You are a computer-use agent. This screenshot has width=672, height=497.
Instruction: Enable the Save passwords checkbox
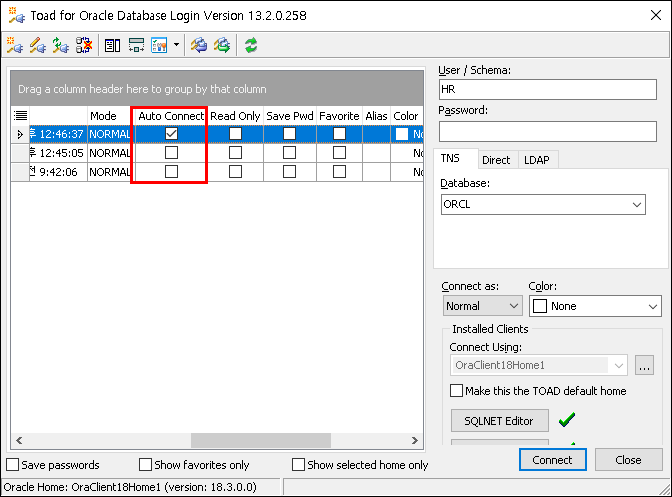click(13, 465)
